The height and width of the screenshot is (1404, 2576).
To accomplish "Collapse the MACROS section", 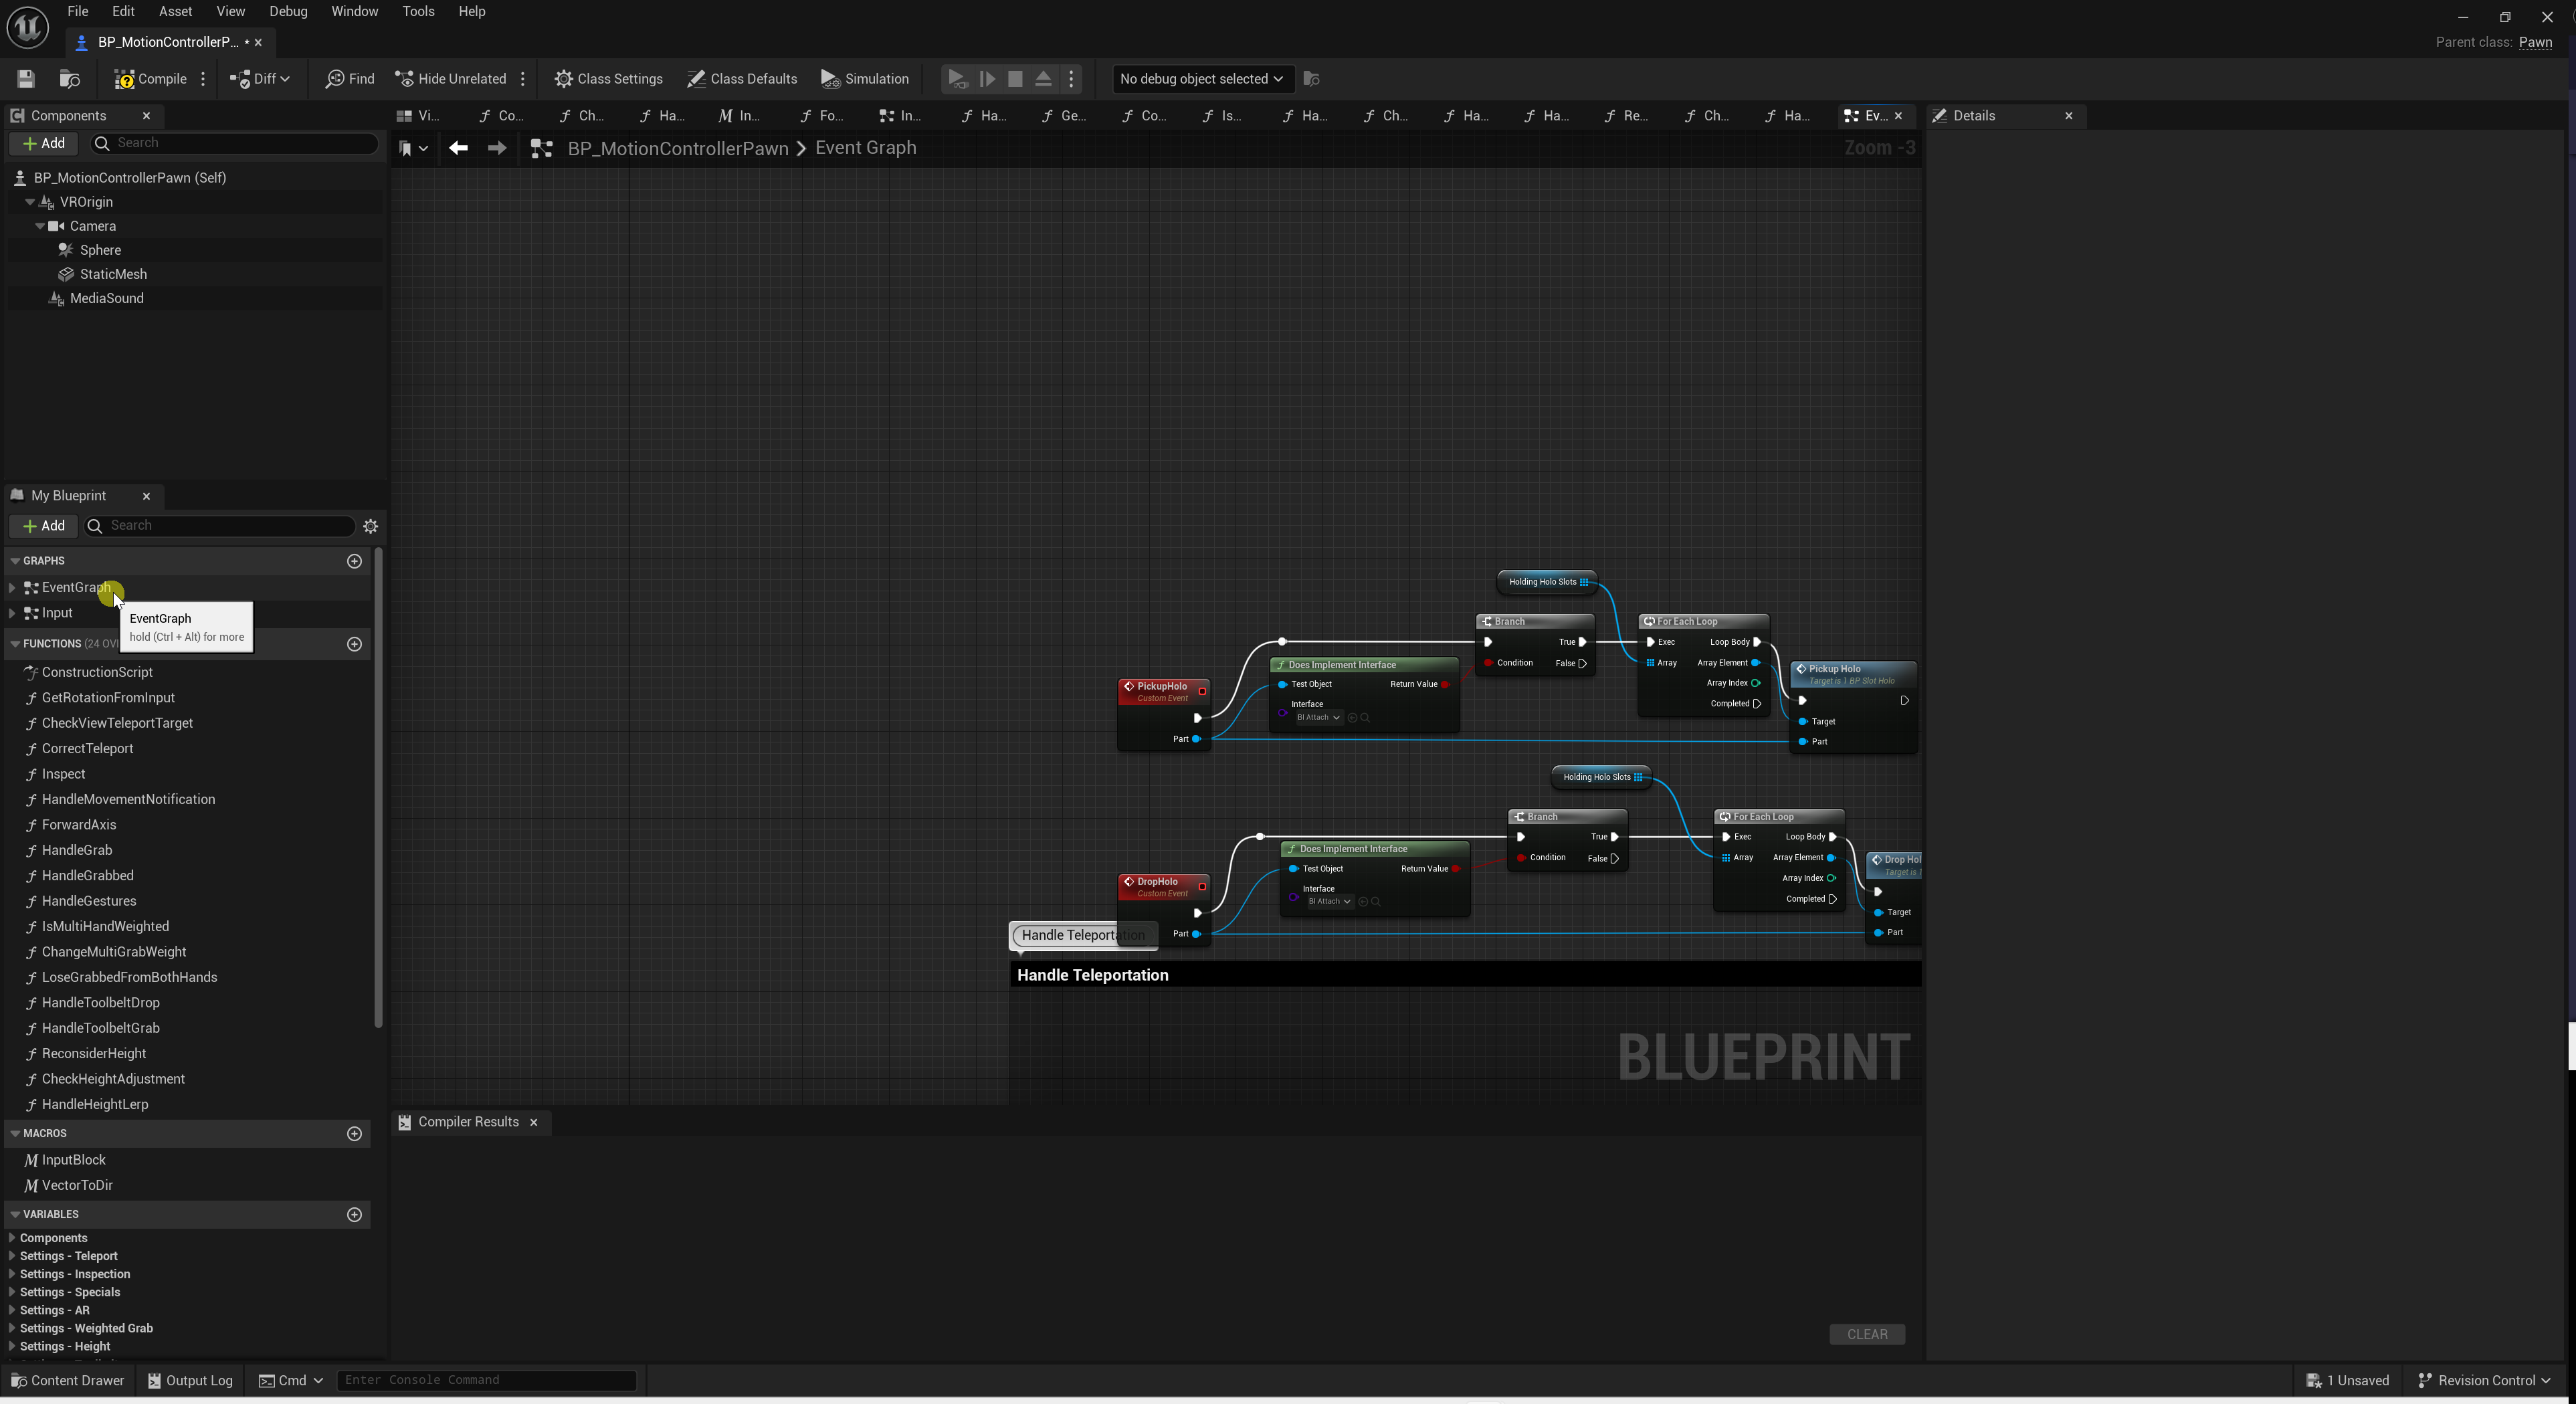I will tap(15, 1133).
